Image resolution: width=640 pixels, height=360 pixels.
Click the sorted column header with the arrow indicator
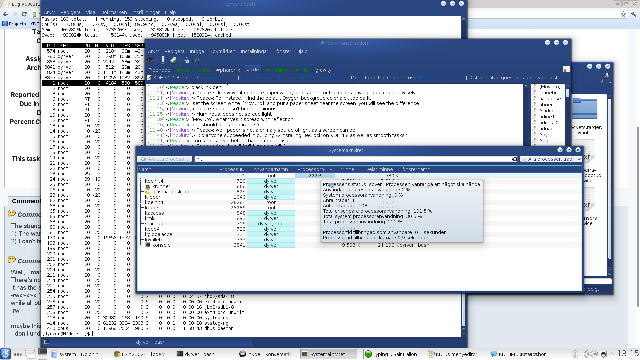[314, 169]
